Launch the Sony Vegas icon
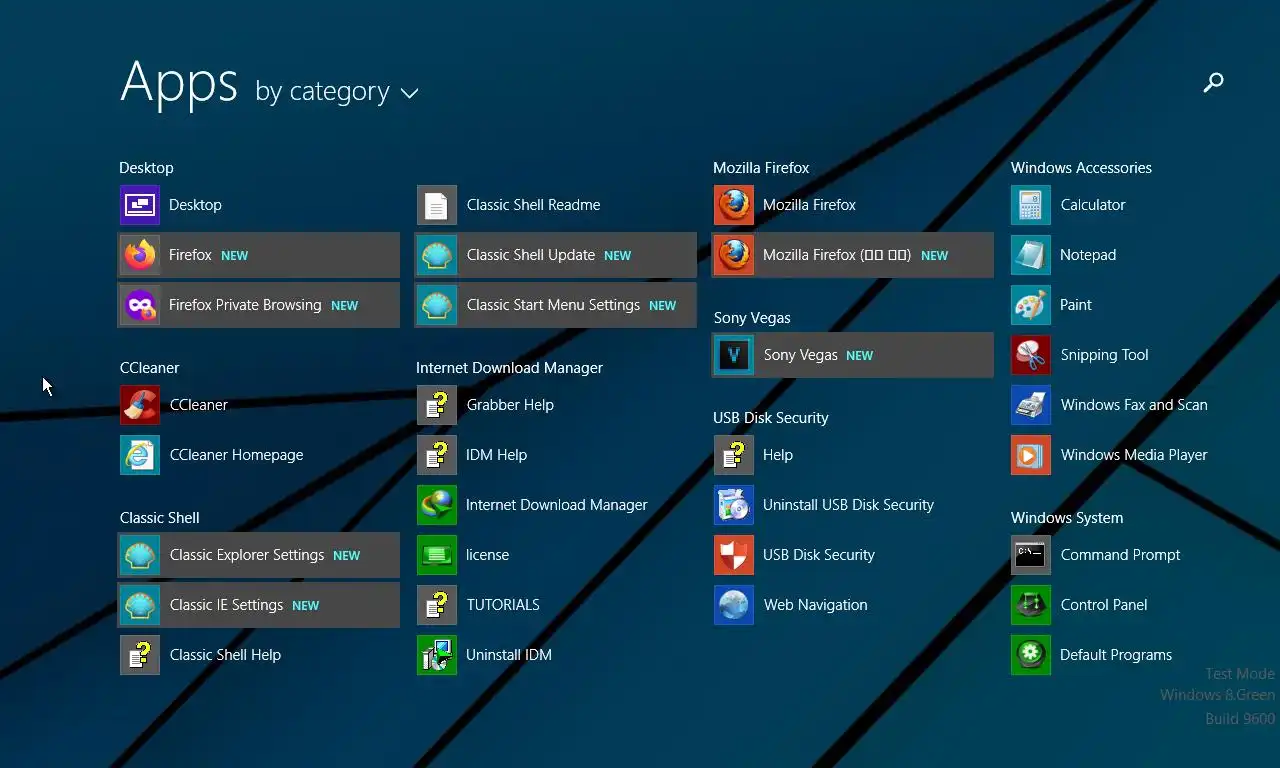 [734, 355]
